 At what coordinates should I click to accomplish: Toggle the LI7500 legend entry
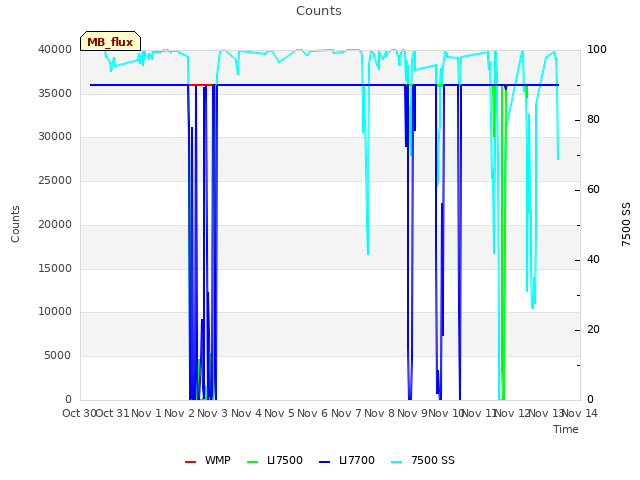pyautogui.click(x=275, y=460)
